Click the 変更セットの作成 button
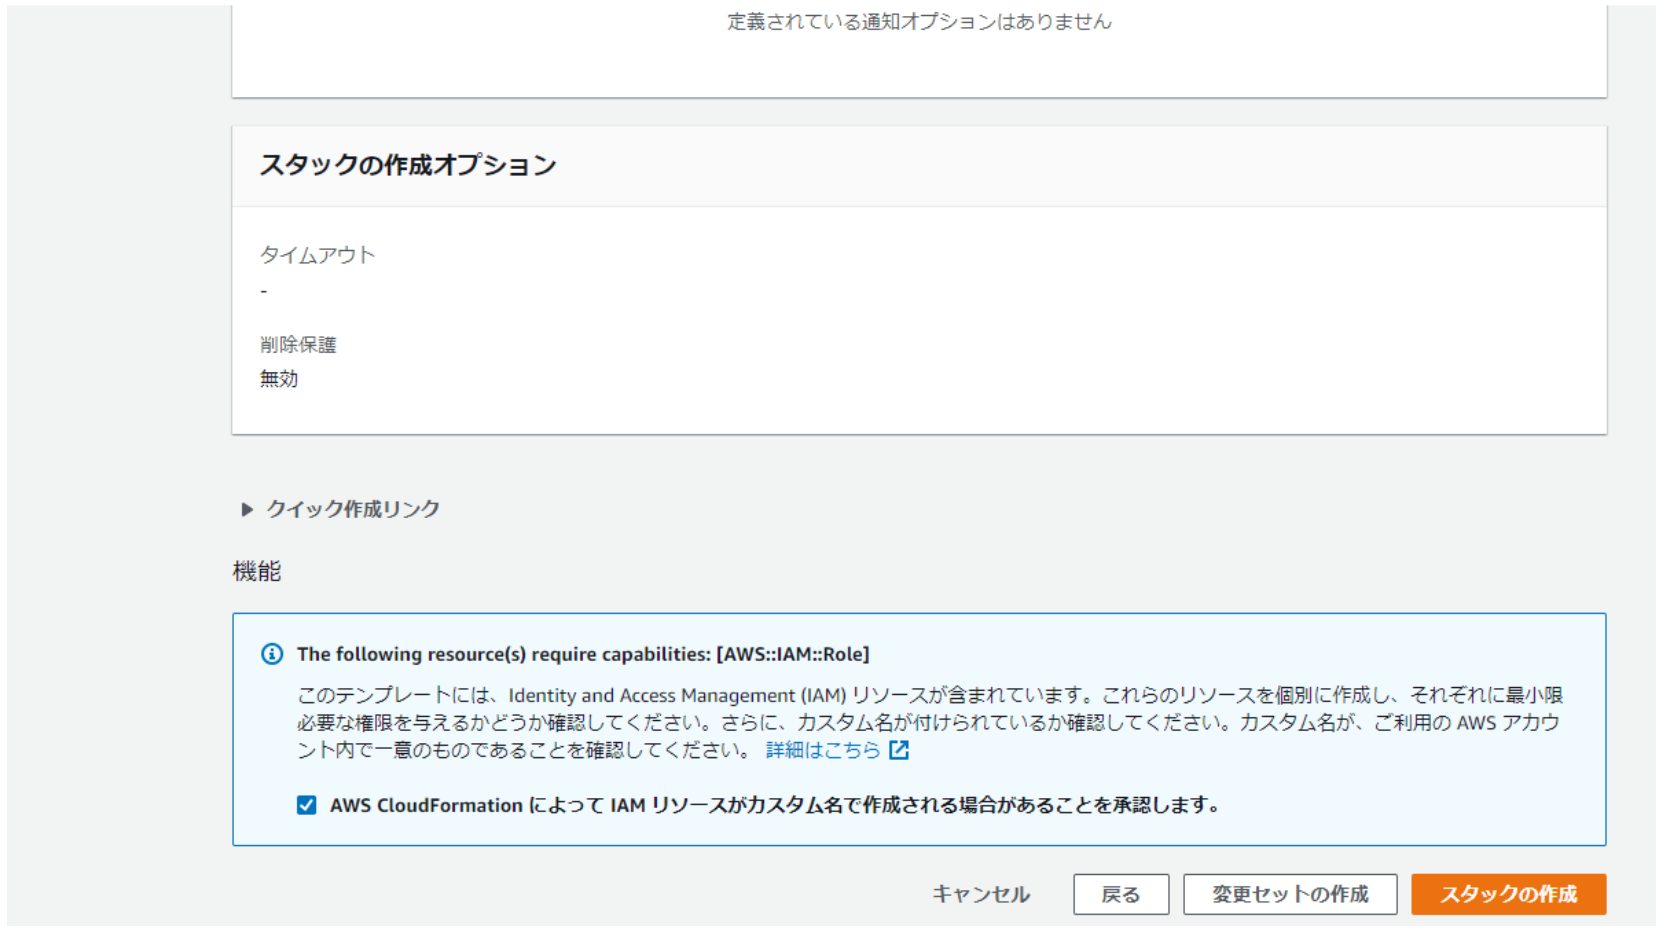Image resolution: width=1665 pixels, height=940 pixels. click(1290, 894)
